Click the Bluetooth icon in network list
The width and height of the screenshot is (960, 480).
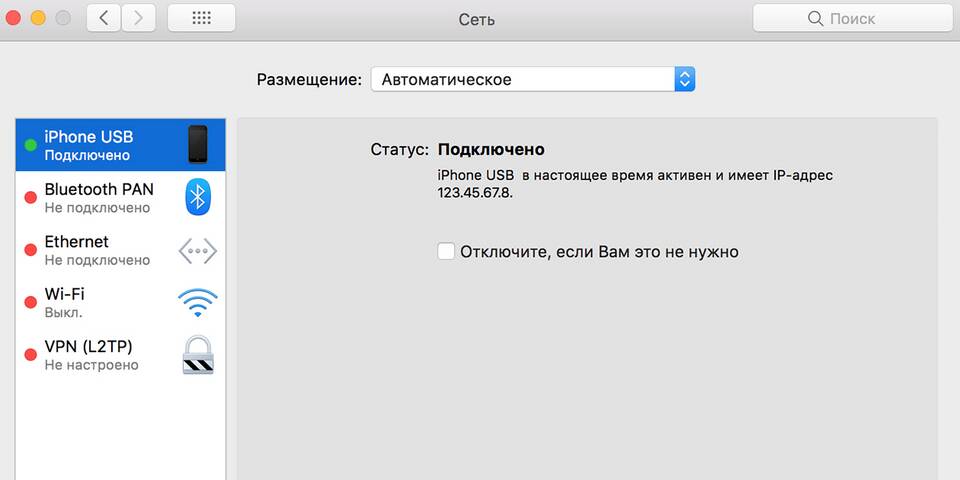tap(198, 197)
